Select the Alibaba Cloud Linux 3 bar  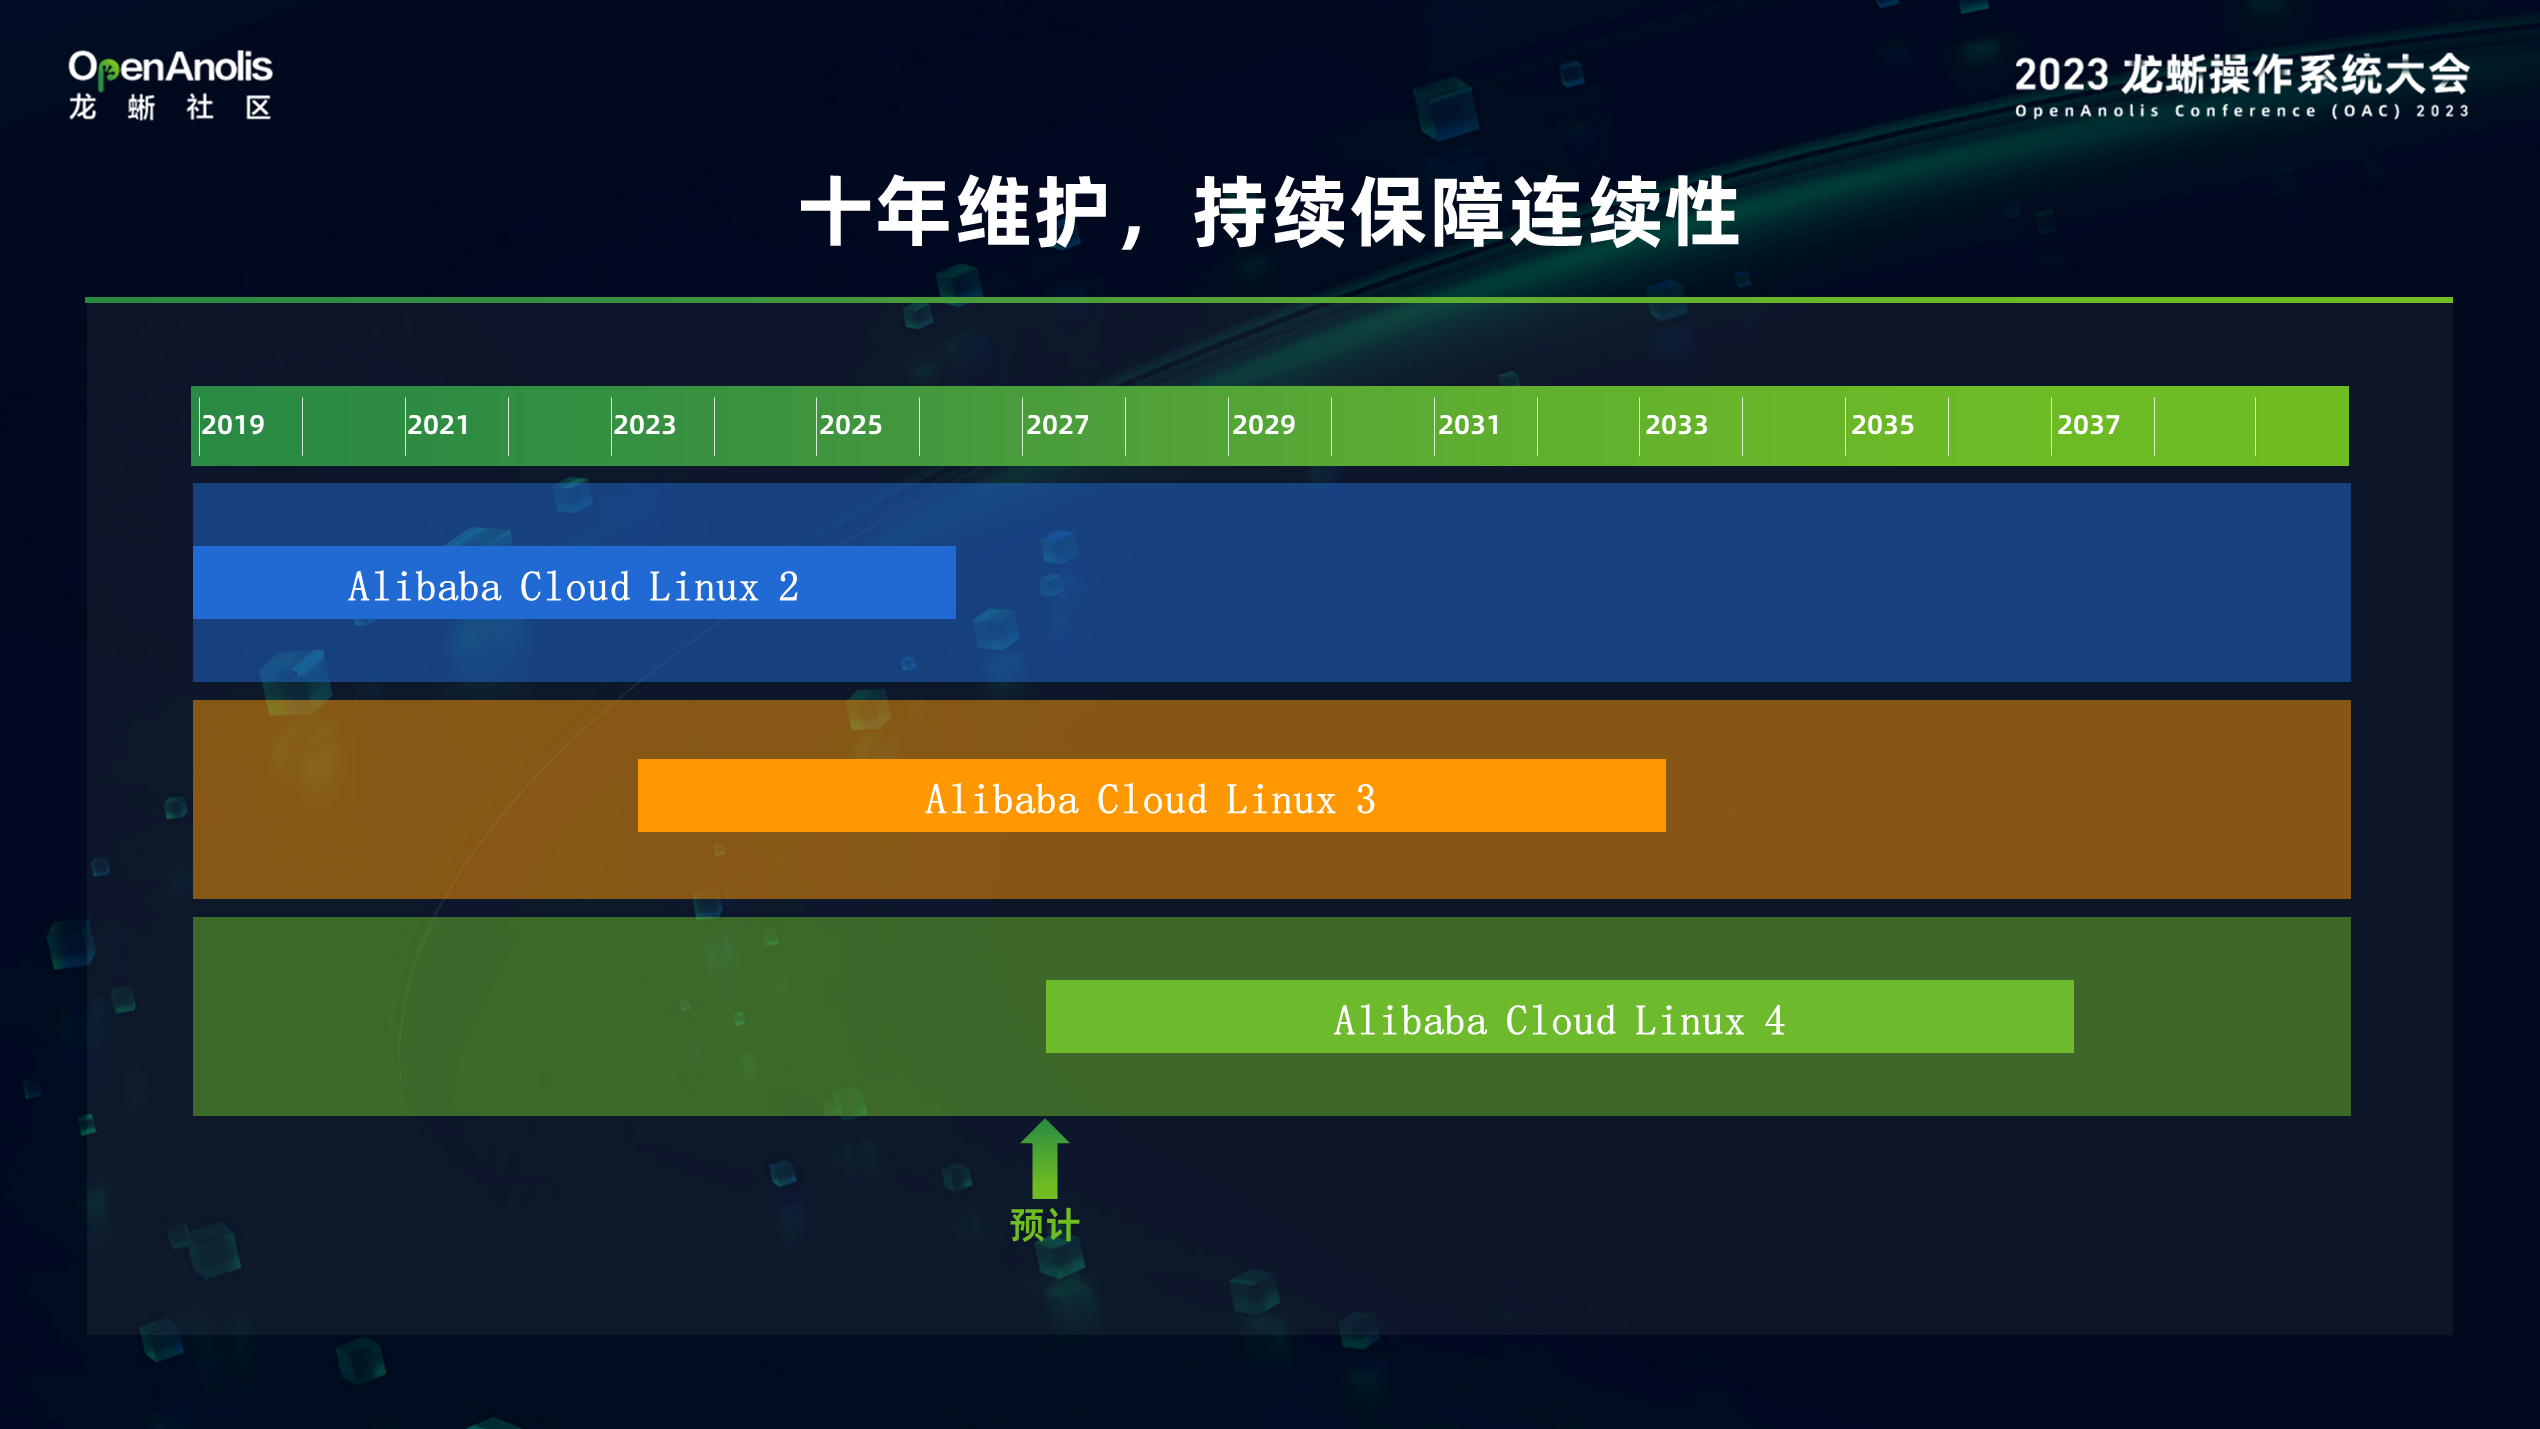pos(1151,797)
